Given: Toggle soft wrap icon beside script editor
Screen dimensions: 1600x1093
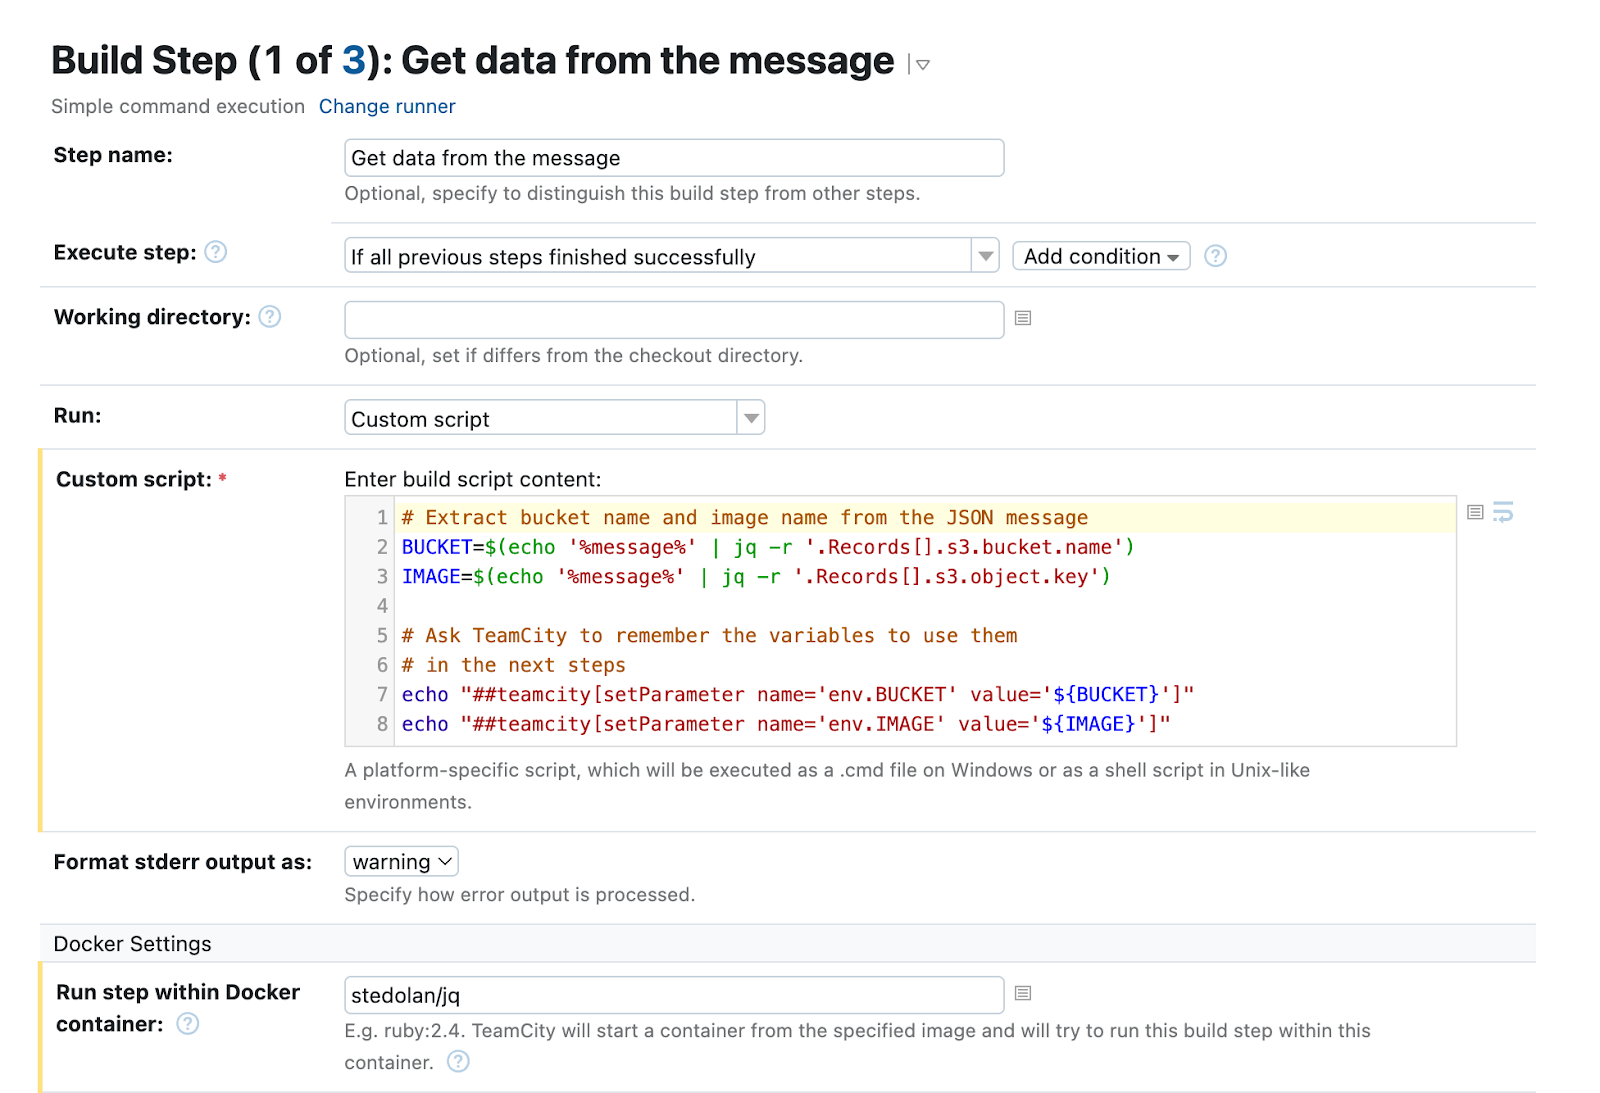Looking at the screenshot, I should click(x=1503, y=512).
